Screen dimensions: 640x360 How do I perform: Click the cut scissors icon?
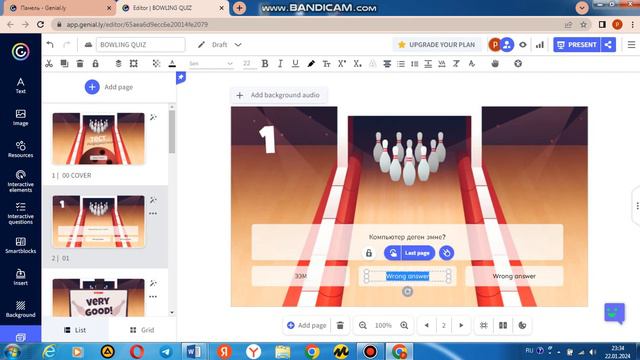[49, 64]
